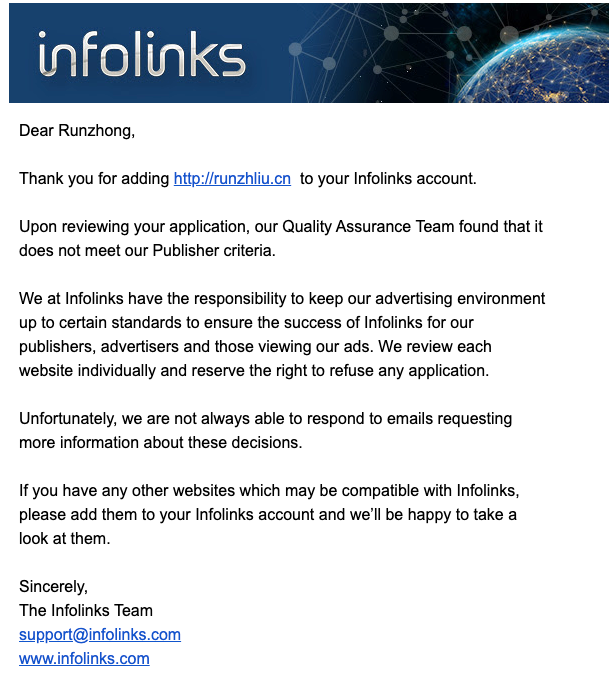Click the 'Dear Runzhong,' greeting
The image size is (615, 678).
pyautogui.click(x=77, y=131)
